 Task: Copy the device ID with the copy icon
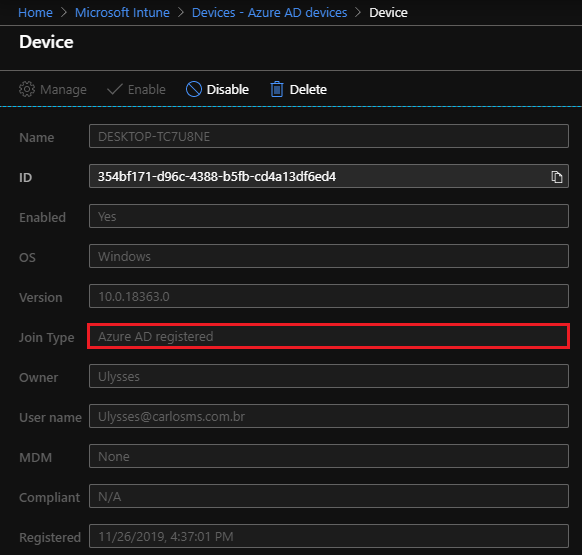coord(556,177)
